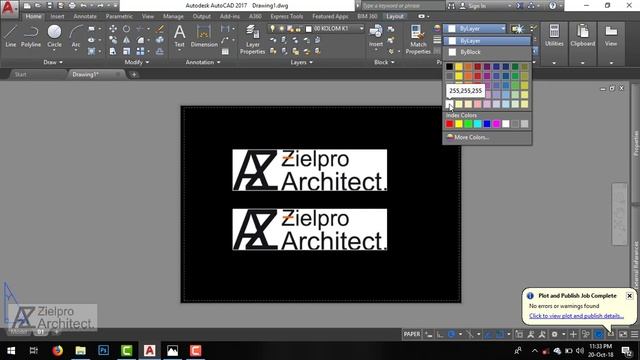Switch to the Insert ribbon tab
This screenshot has height=360, width=640.
point(58,16)
